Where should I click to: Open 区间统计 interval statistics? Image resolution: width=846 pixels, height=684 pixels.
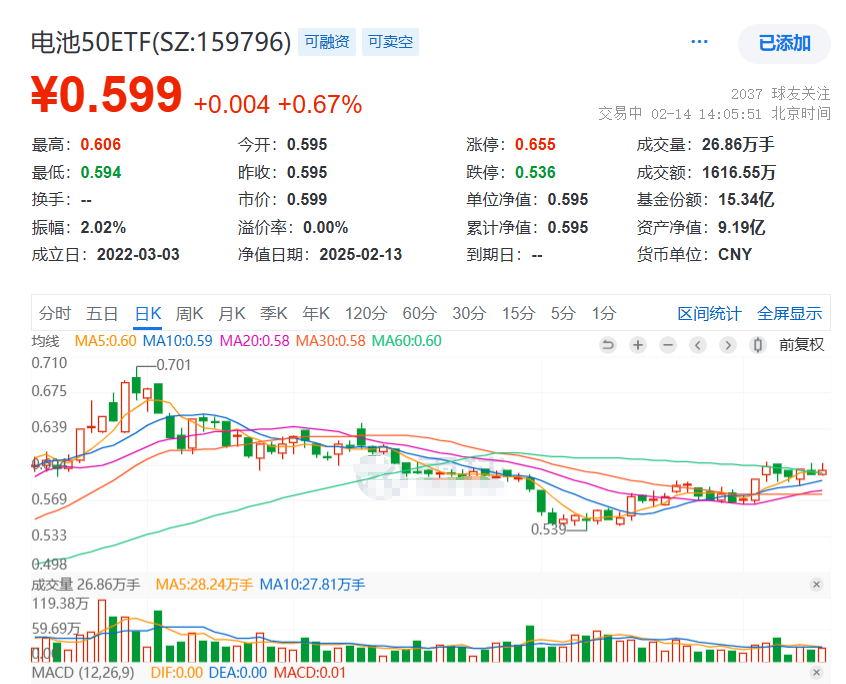pos(709,313)
